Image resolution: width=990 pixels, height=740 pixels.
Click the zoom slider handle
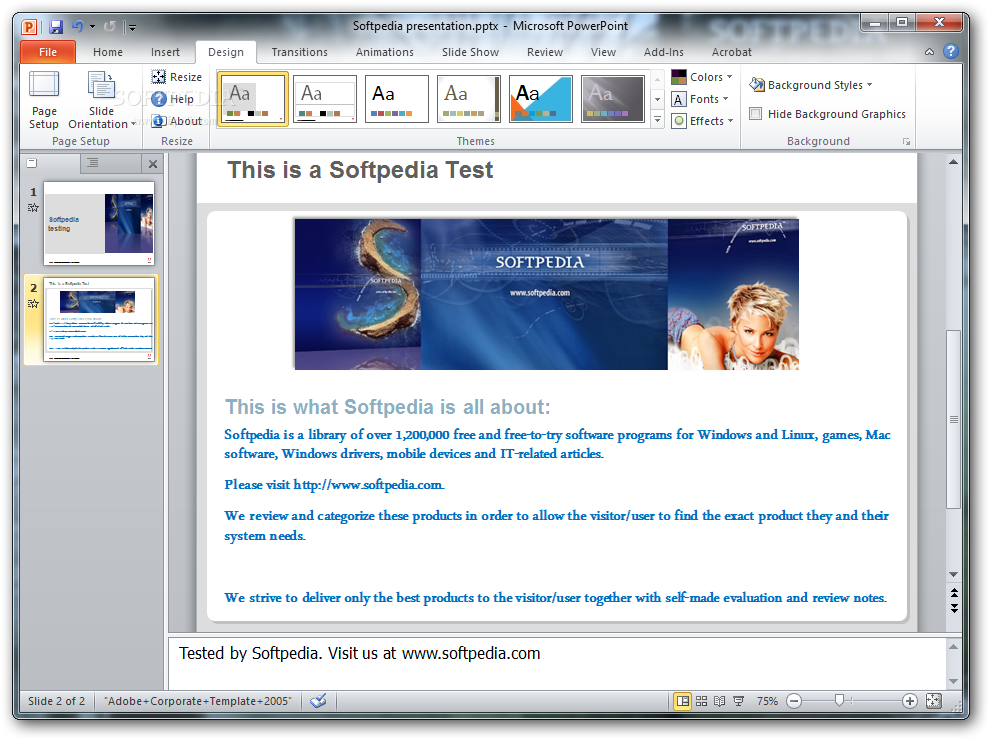coord(839,700)
